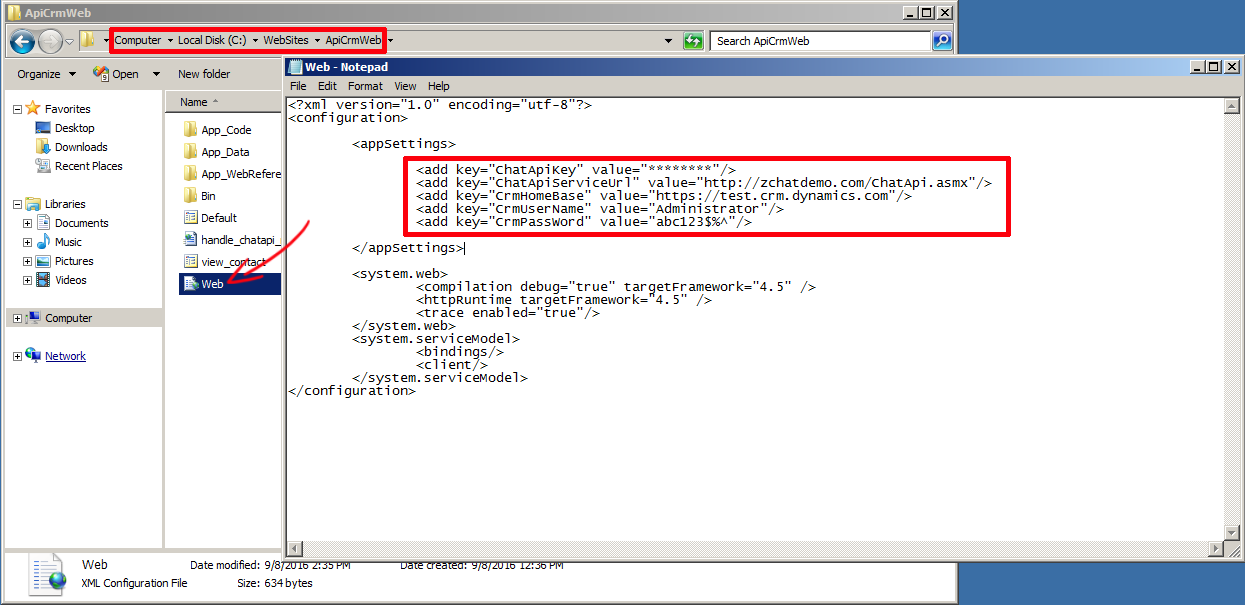This screenshot has height=605, width=1245.
Task: Select Computer in the navigation pane
Action: point(68,318)
